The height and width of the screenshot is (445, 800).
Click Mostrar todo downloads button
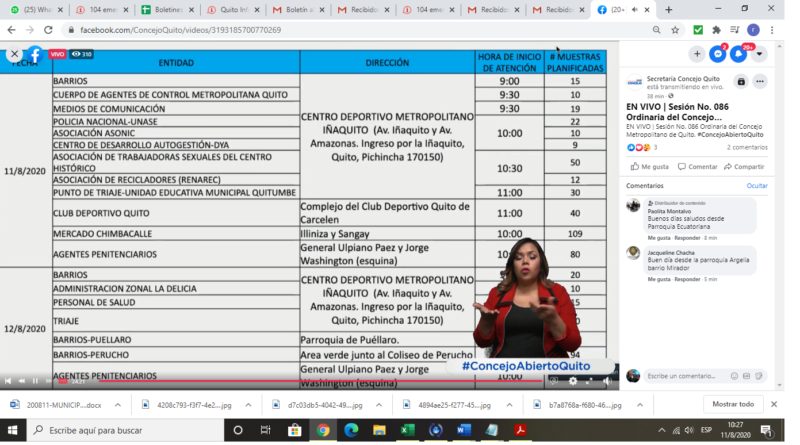[x=733, y=404]
